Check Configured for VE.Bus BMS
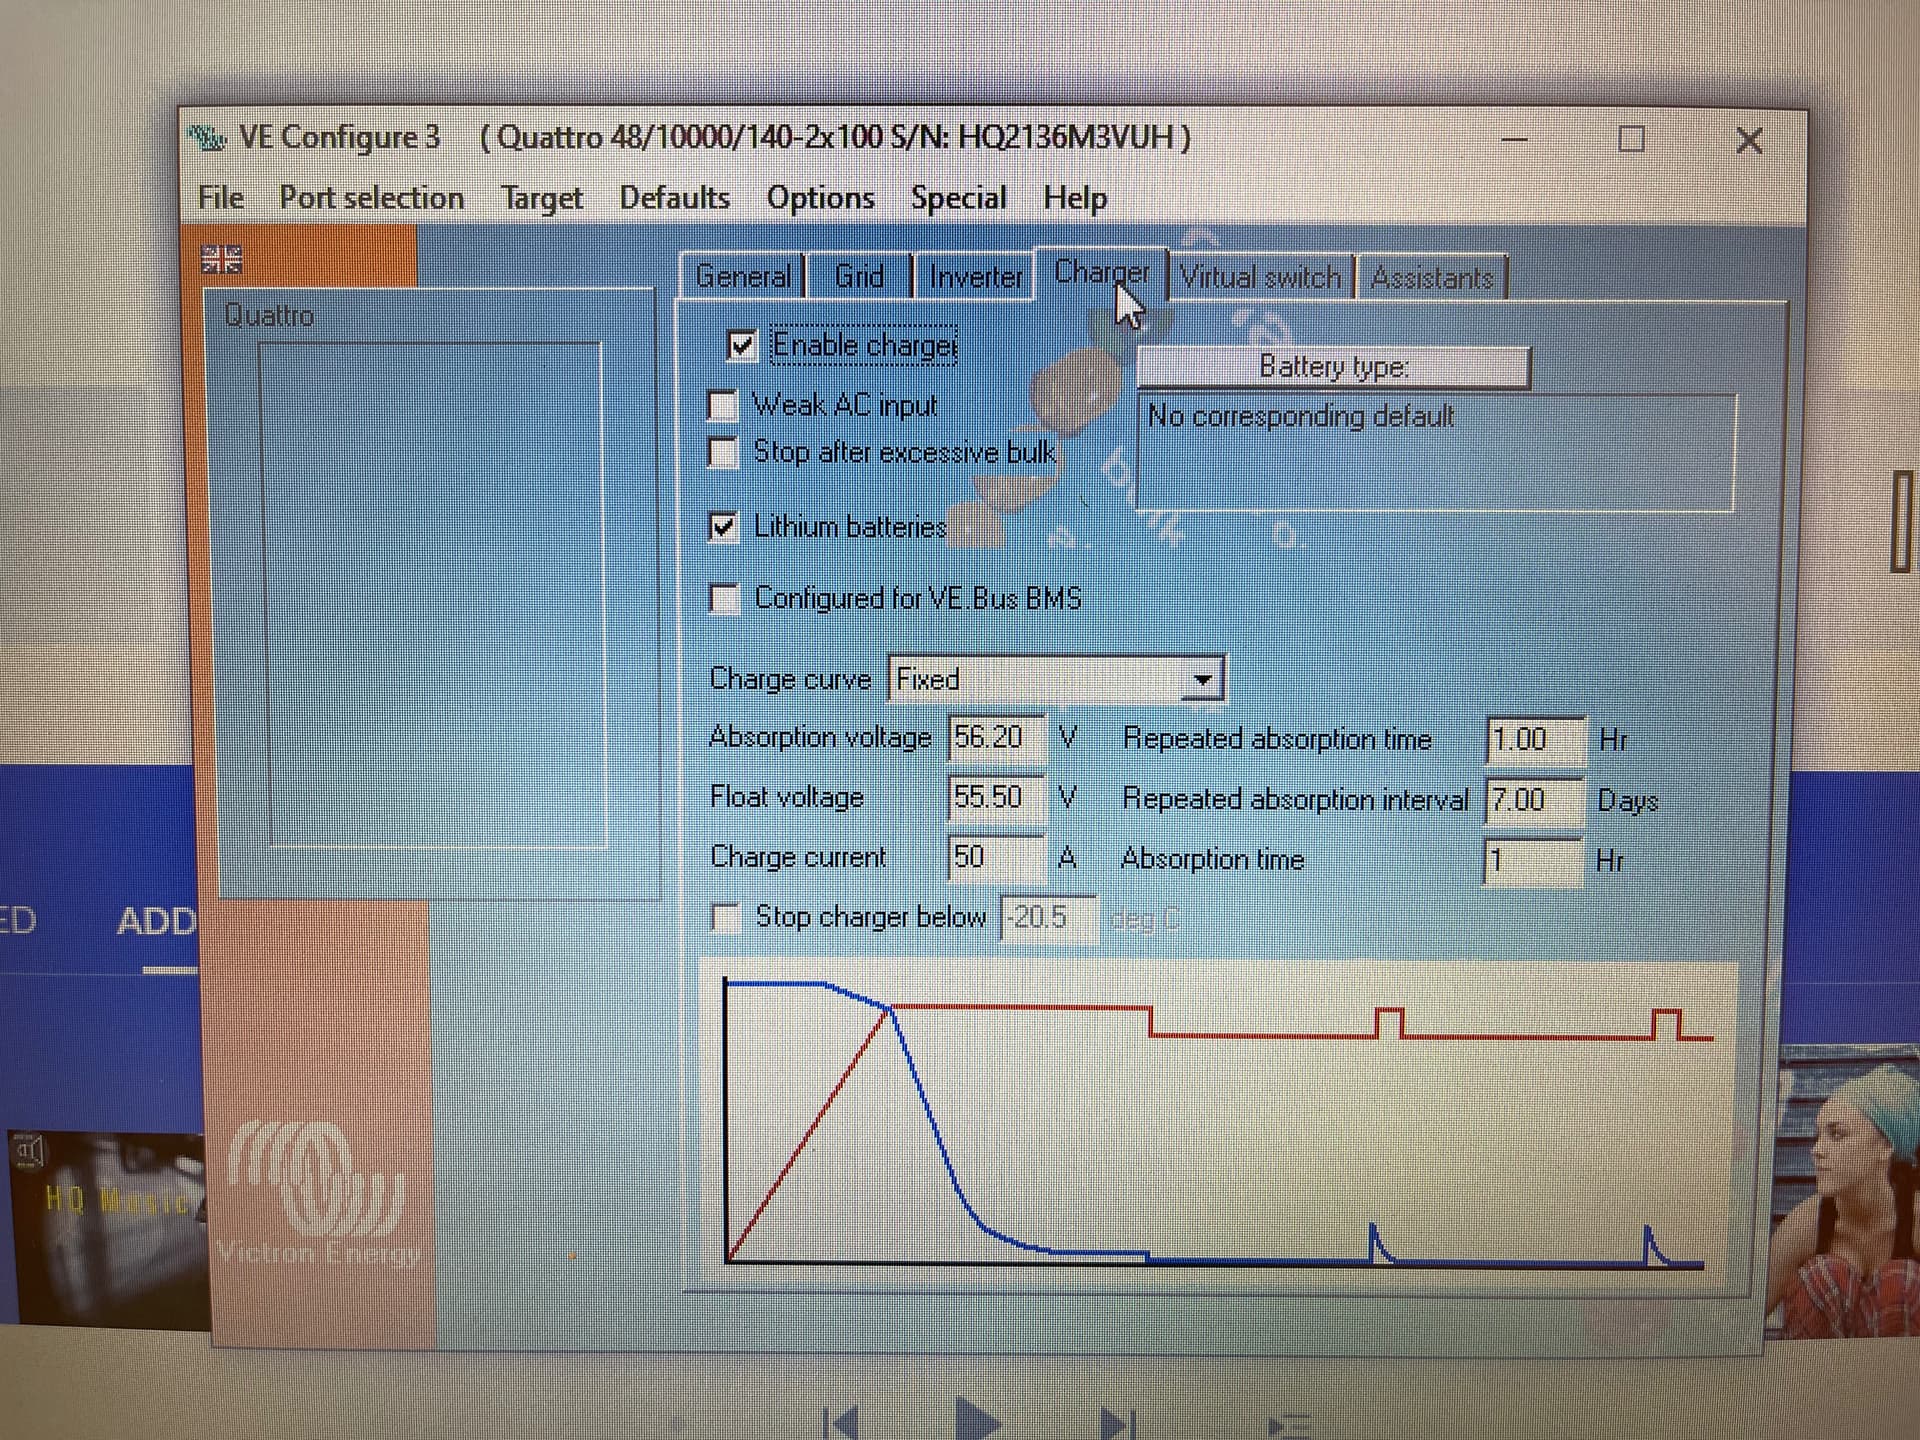The image size is (1920, 1440). point(724,599)
